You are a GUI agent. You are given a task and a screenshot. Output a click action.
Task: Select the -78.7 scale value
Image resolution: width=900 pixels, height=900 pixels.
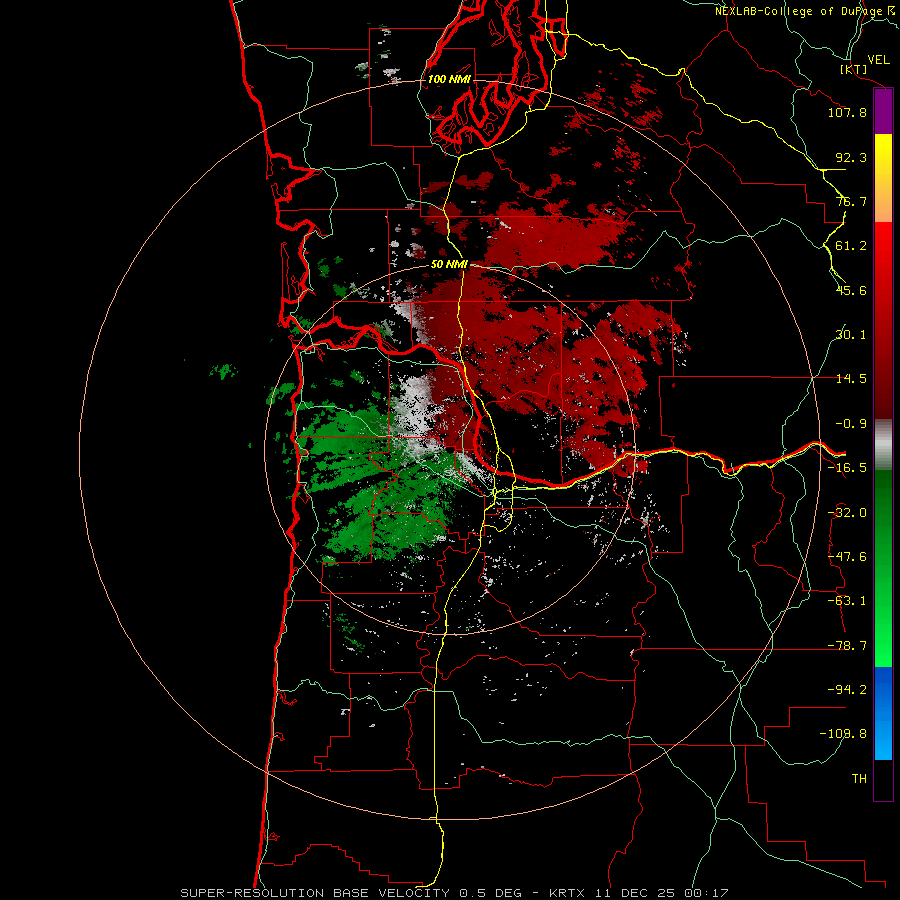pos(847,646)
